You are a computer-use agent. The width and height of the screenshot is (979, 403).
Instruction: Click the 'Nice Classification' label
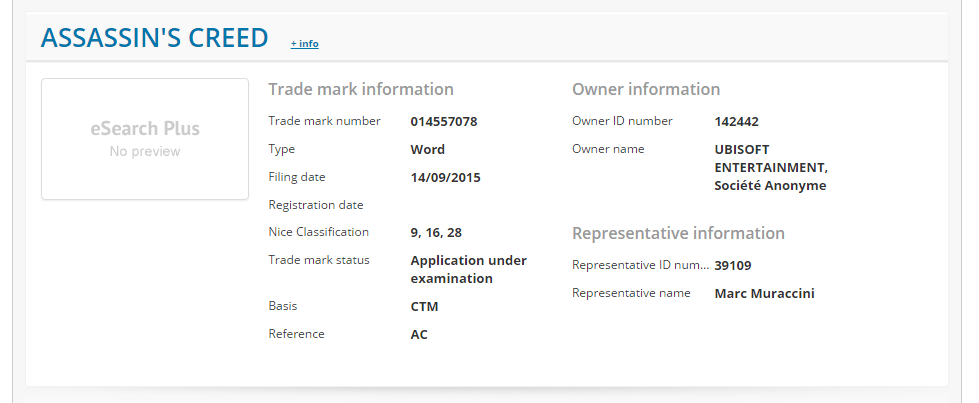tap(318, 232)
